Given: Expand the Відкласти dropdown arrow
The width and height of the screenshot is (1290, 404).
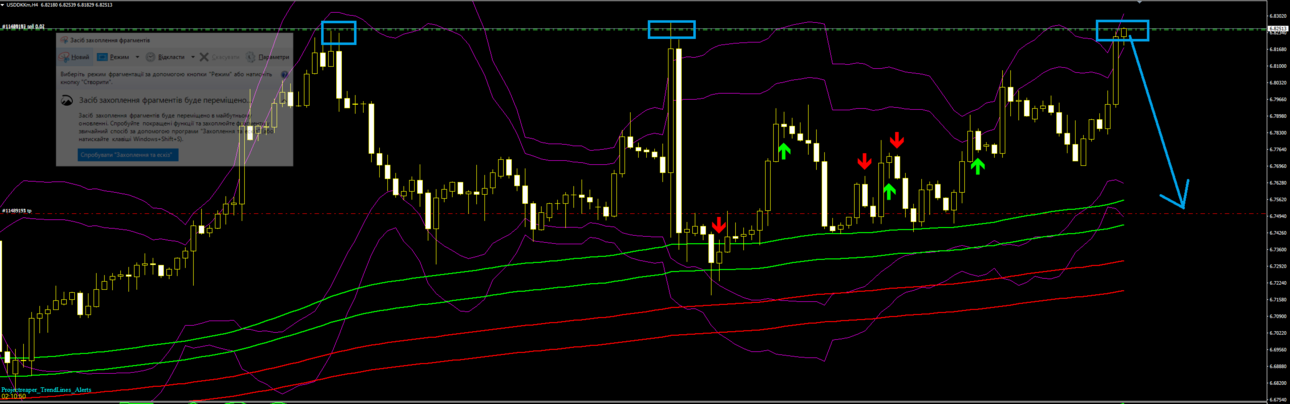Looking at the screenshot, I should tap(193, 57).
